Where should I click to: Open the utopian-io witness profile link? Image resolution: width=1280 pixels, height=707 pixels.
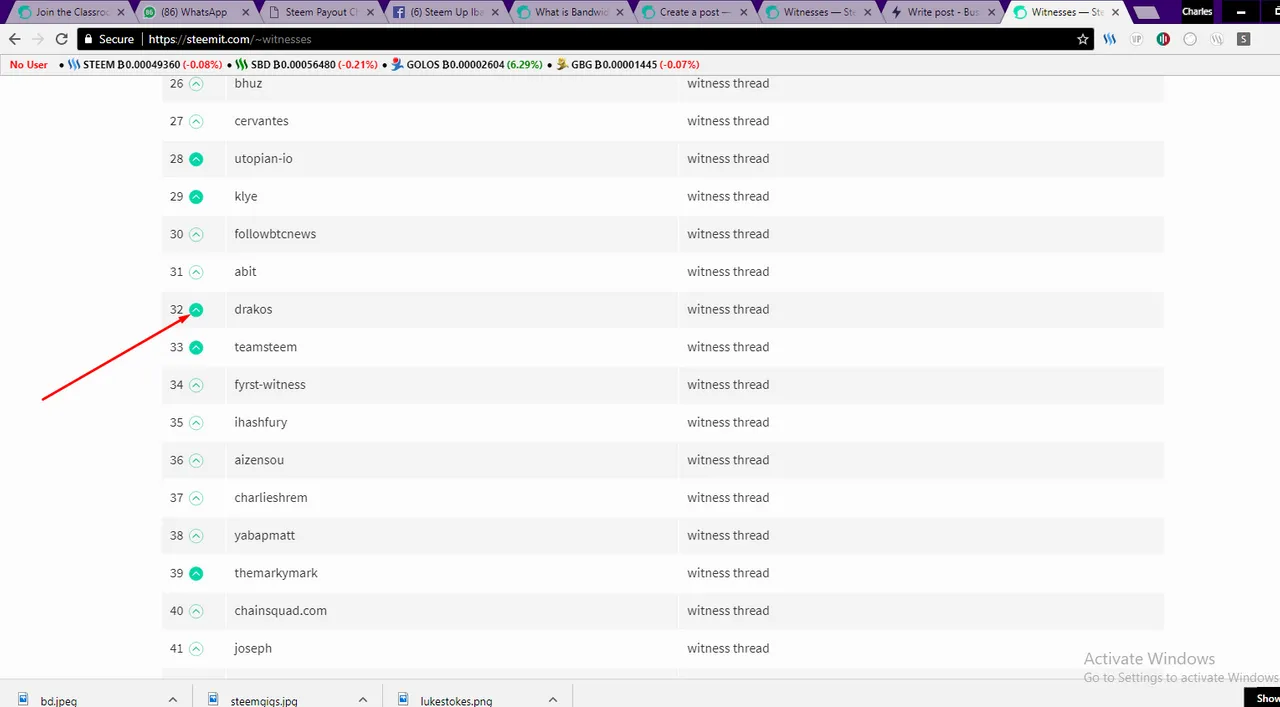(264, 159)
